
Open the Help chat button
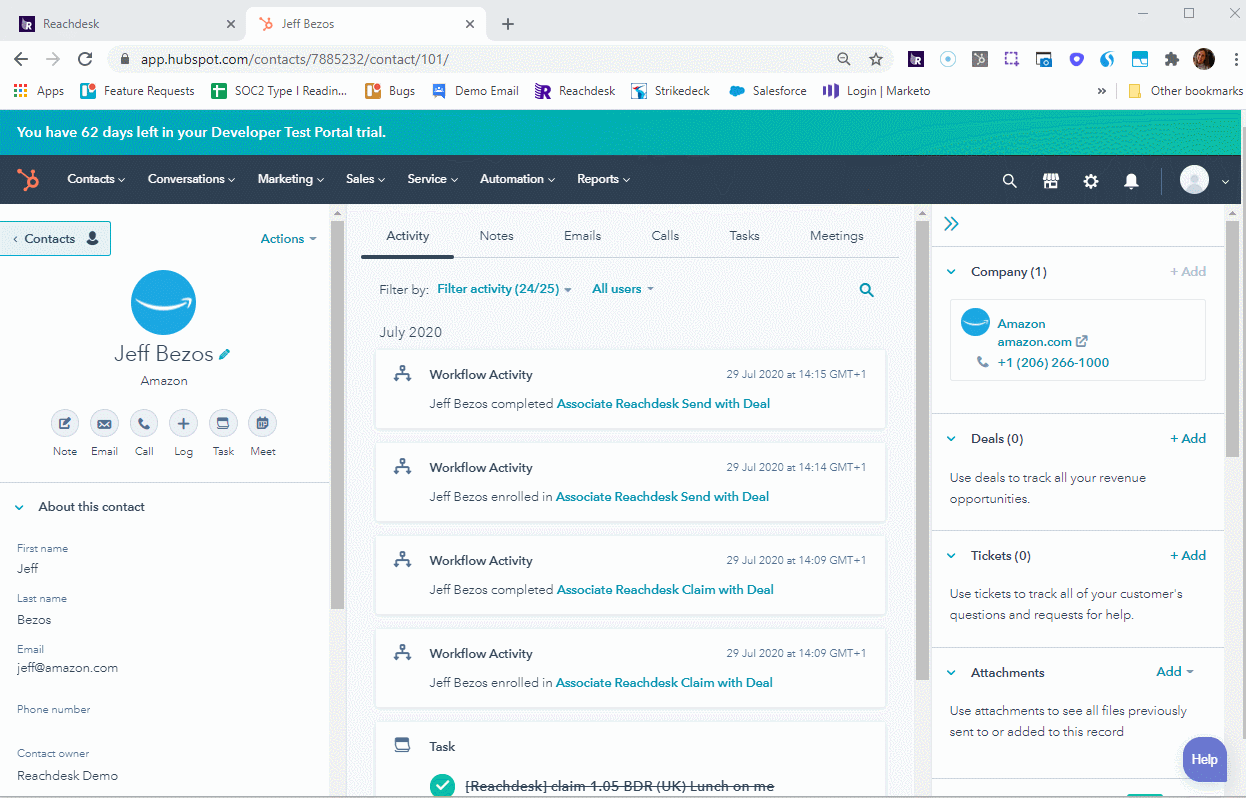pos(1204,760)
